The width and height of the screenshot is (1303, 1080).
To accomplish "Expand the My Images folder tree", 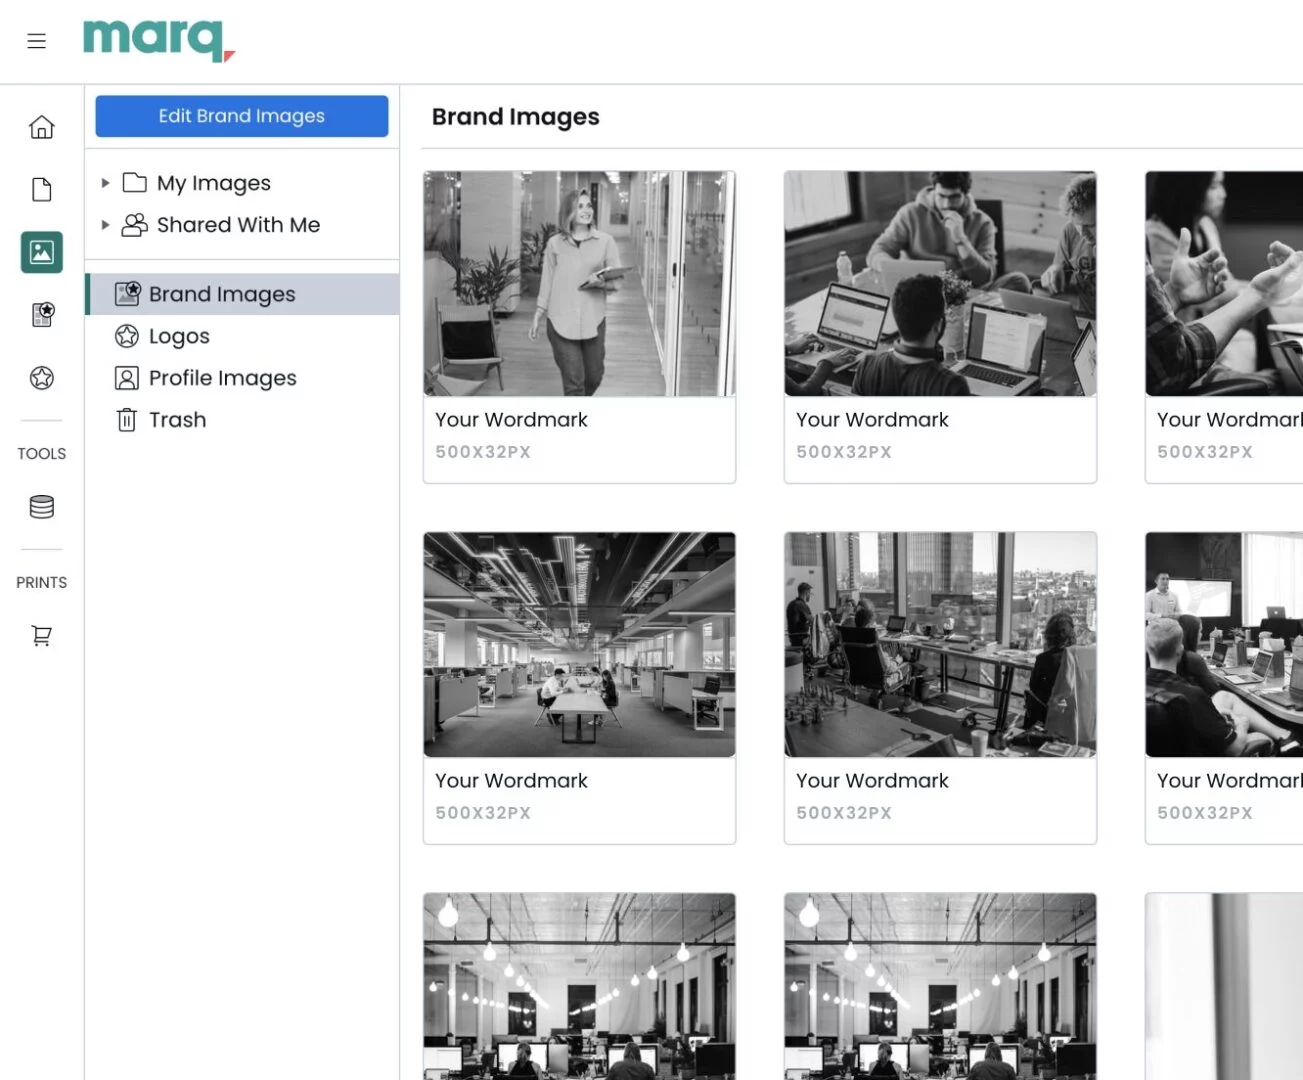I will coord(106,182).
